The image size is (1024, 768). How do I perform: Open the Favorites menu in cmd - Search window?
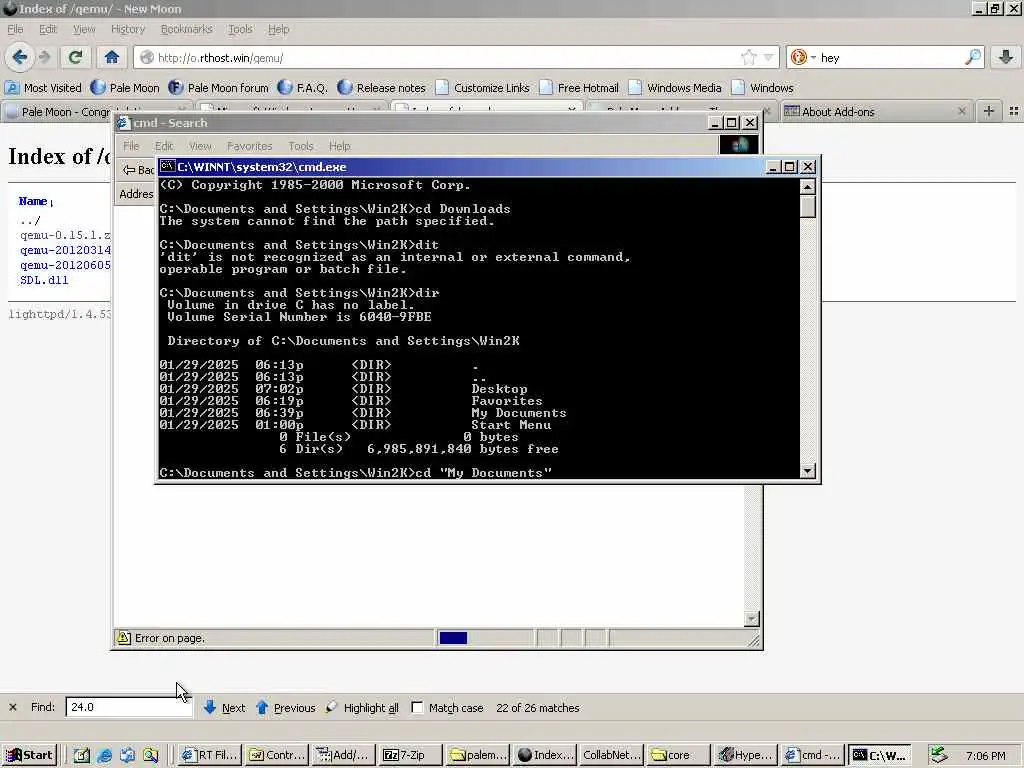click(249, 146)
